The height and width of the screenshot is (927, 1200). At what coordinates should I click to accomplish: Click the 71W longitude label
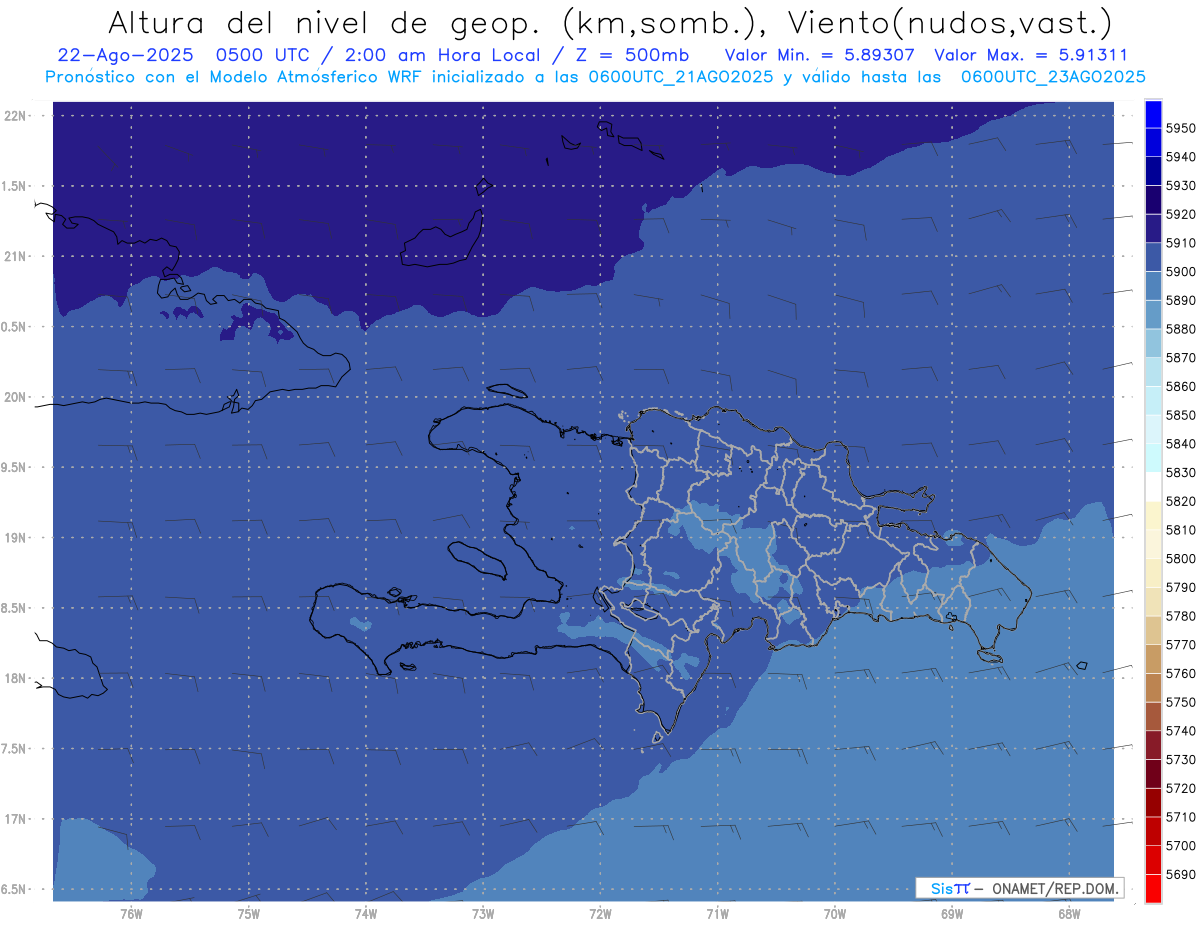point(718,914)
